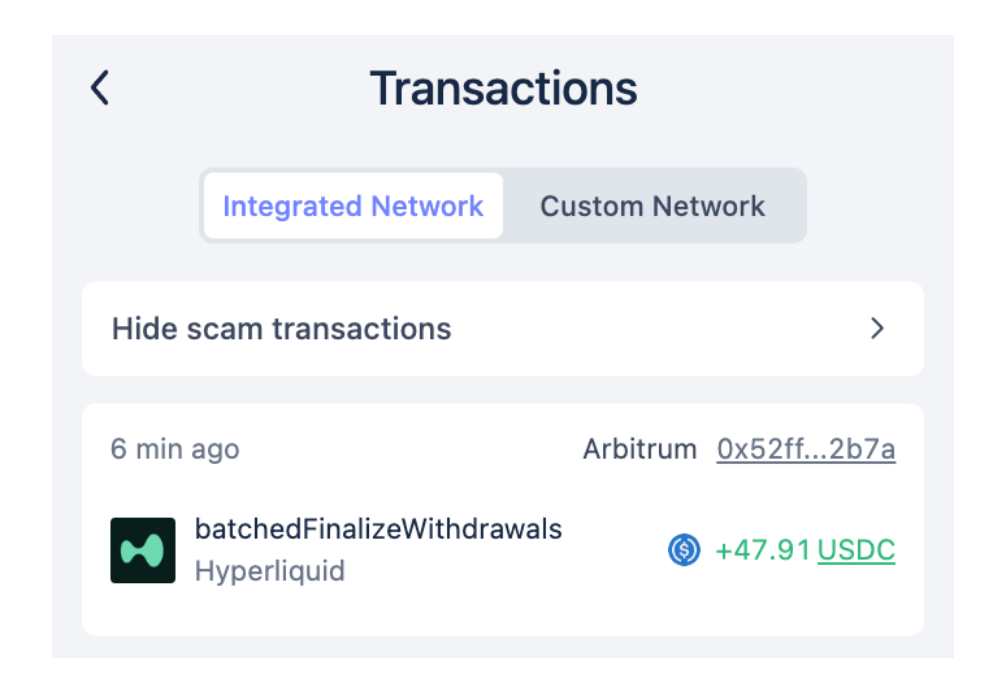Click the Hyperliquid protocol name text

270,571
